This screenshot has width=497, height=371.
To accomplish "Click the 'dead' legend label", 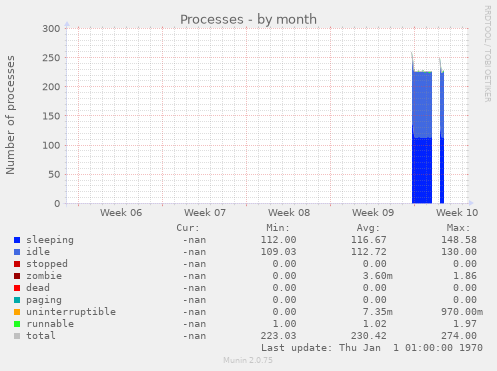I will [x=38, y=288].
